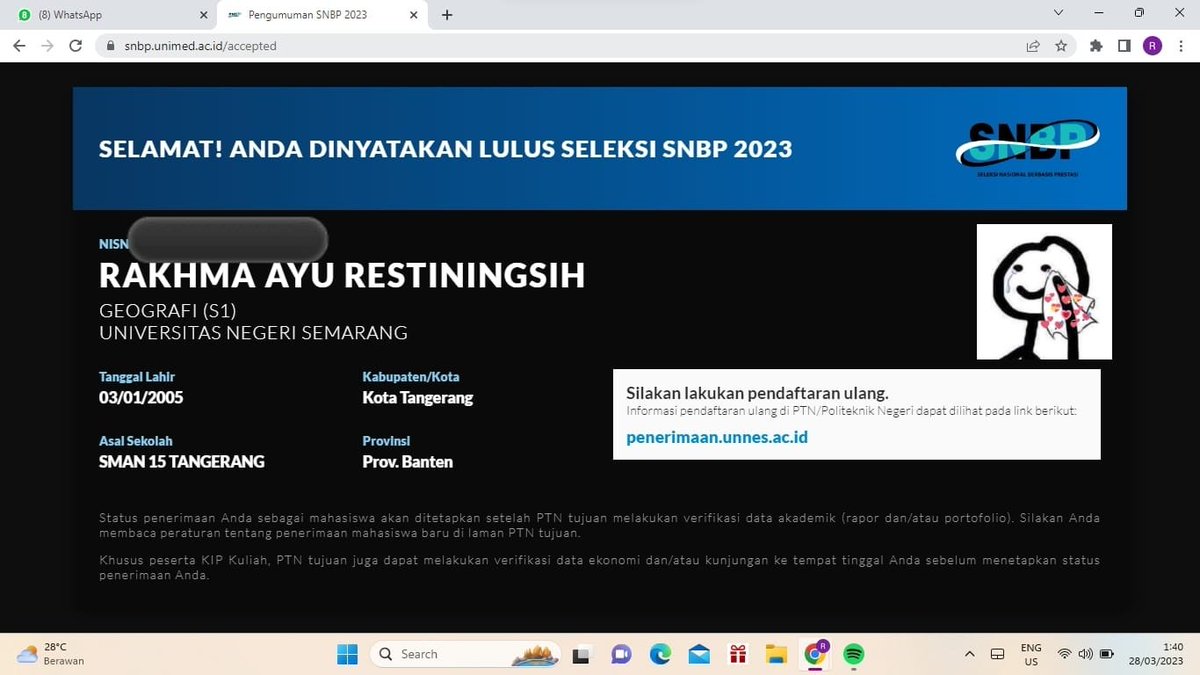
Task: Open the Chrome profile avatar R
Action: pos(1152,46)
